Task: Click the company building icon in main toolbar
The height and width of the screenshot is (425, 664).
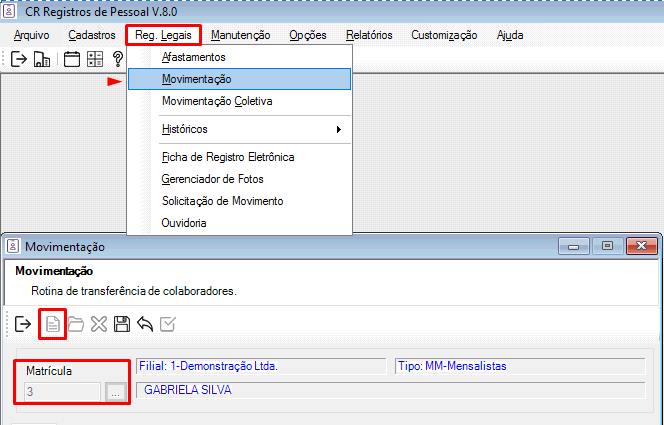Action: tap(42, 59)
